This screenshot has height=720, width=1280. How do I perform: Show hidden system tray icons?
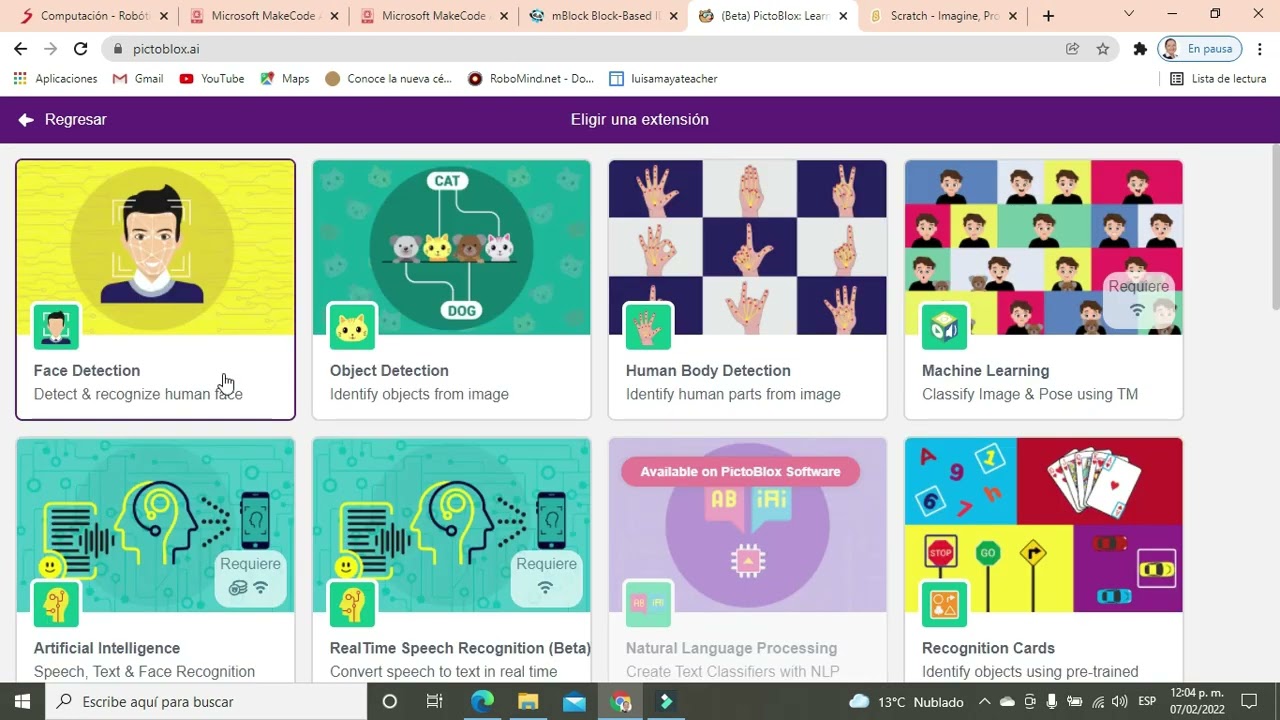coord(985,702)
